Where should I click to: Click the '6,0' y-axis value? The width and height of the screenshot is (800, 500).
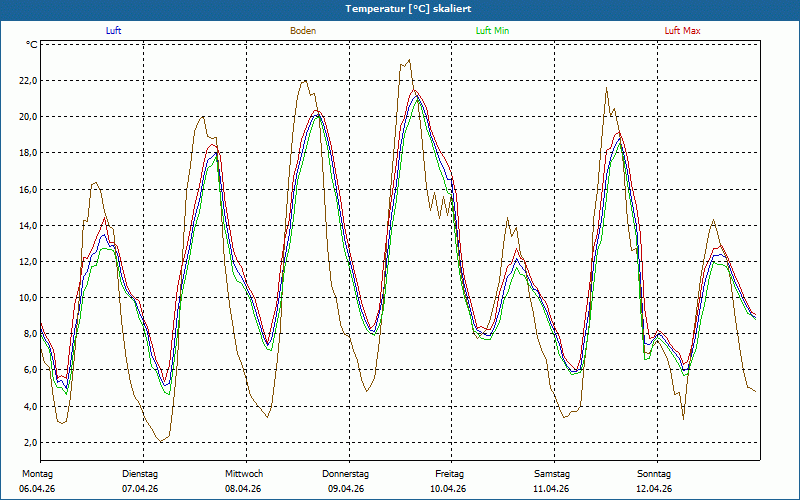30,370
